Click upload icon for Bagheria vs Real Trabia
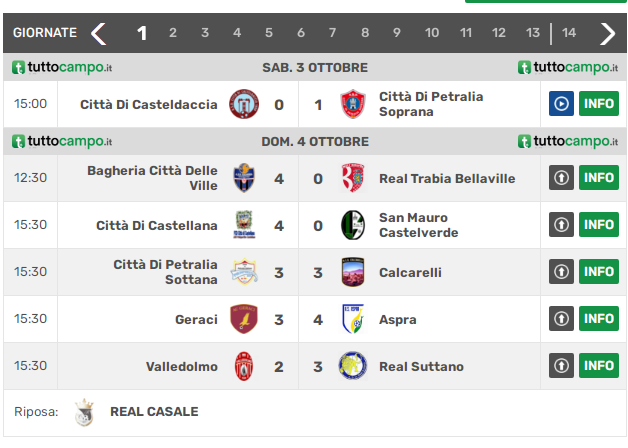 (561, 177)
